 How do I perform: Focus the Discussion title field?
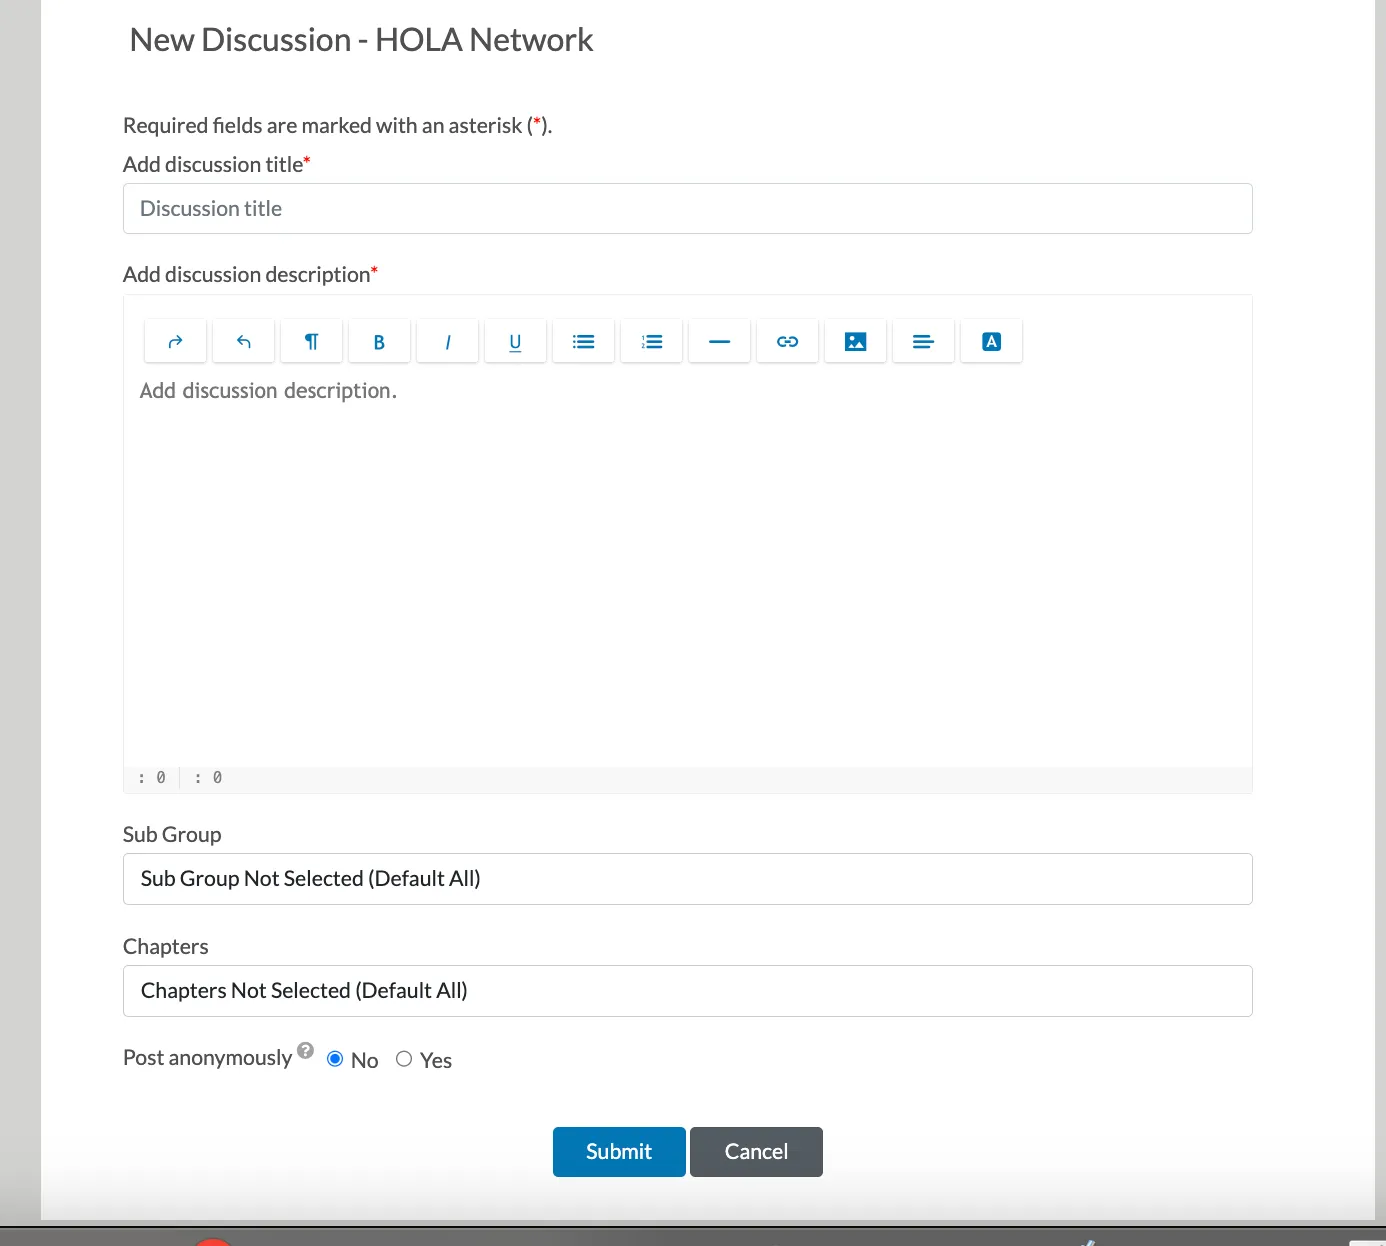coord(688,209)
